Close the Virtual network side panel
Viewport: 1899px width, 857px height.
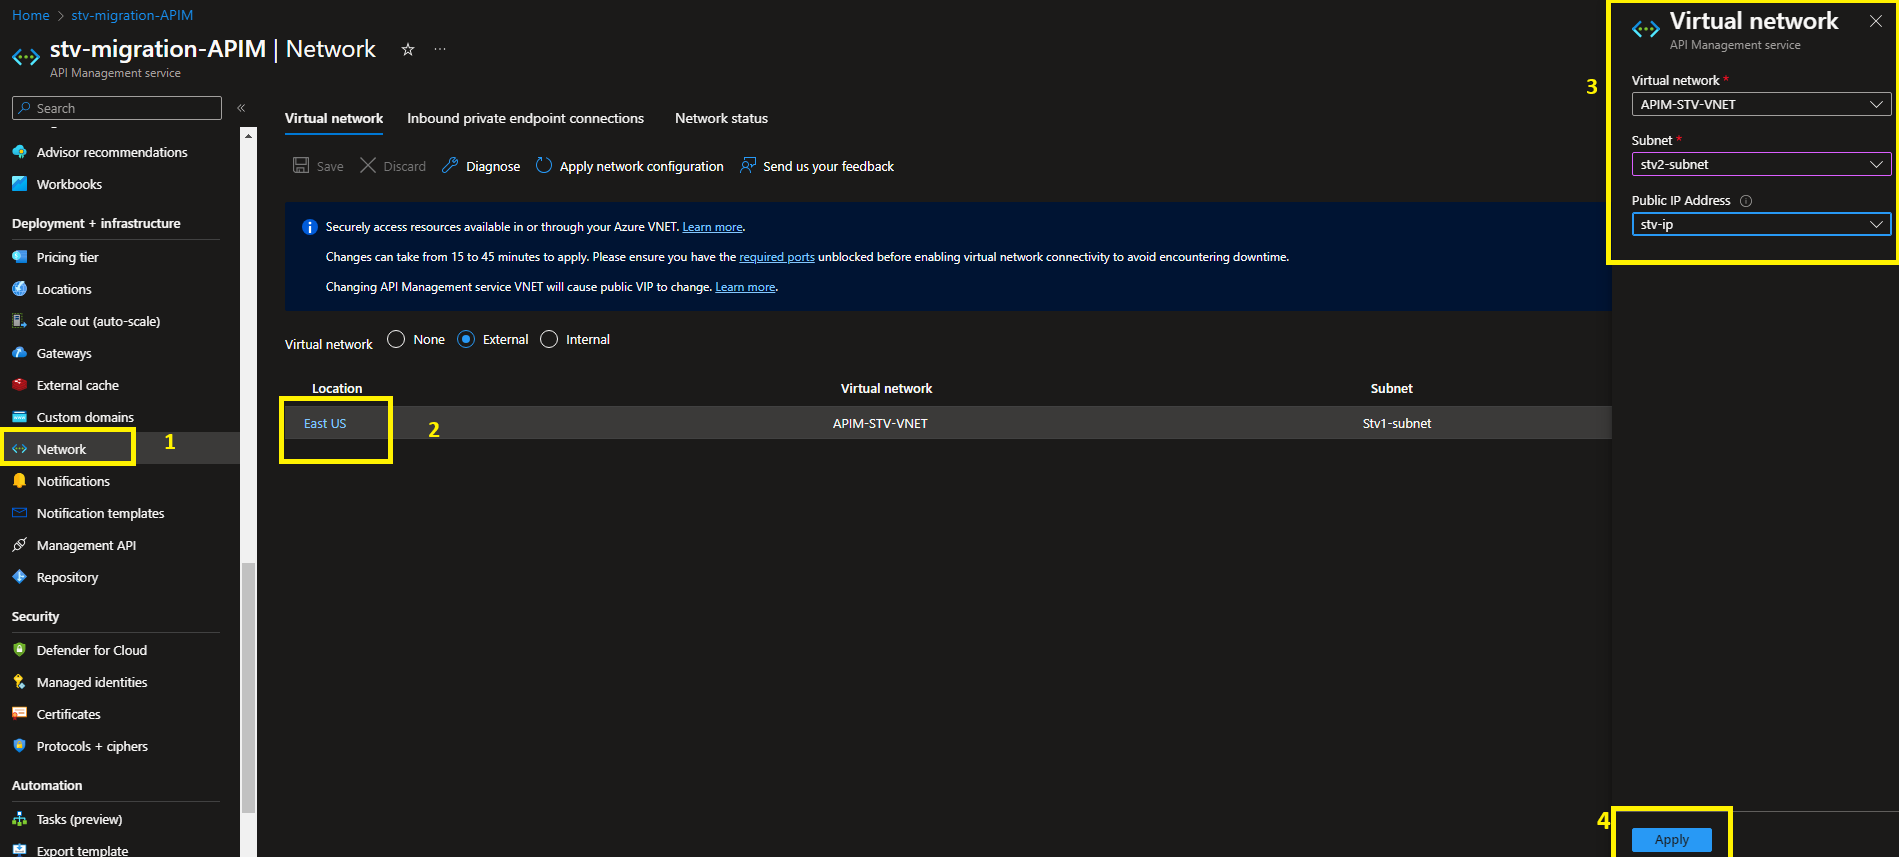1876,21
